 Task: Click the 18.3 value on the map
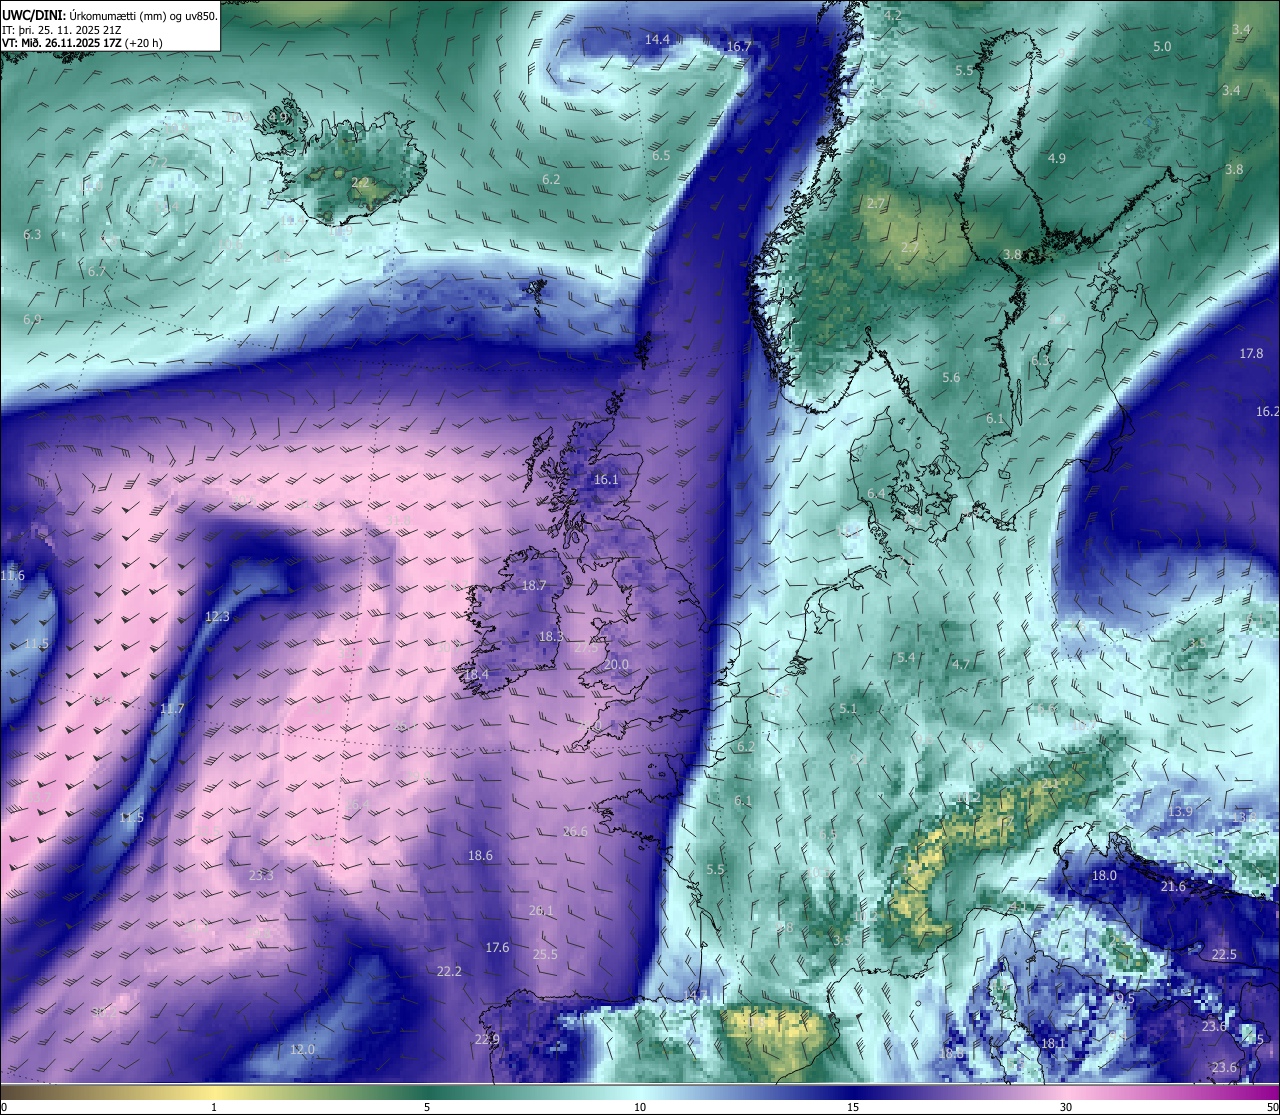point(551,636)
